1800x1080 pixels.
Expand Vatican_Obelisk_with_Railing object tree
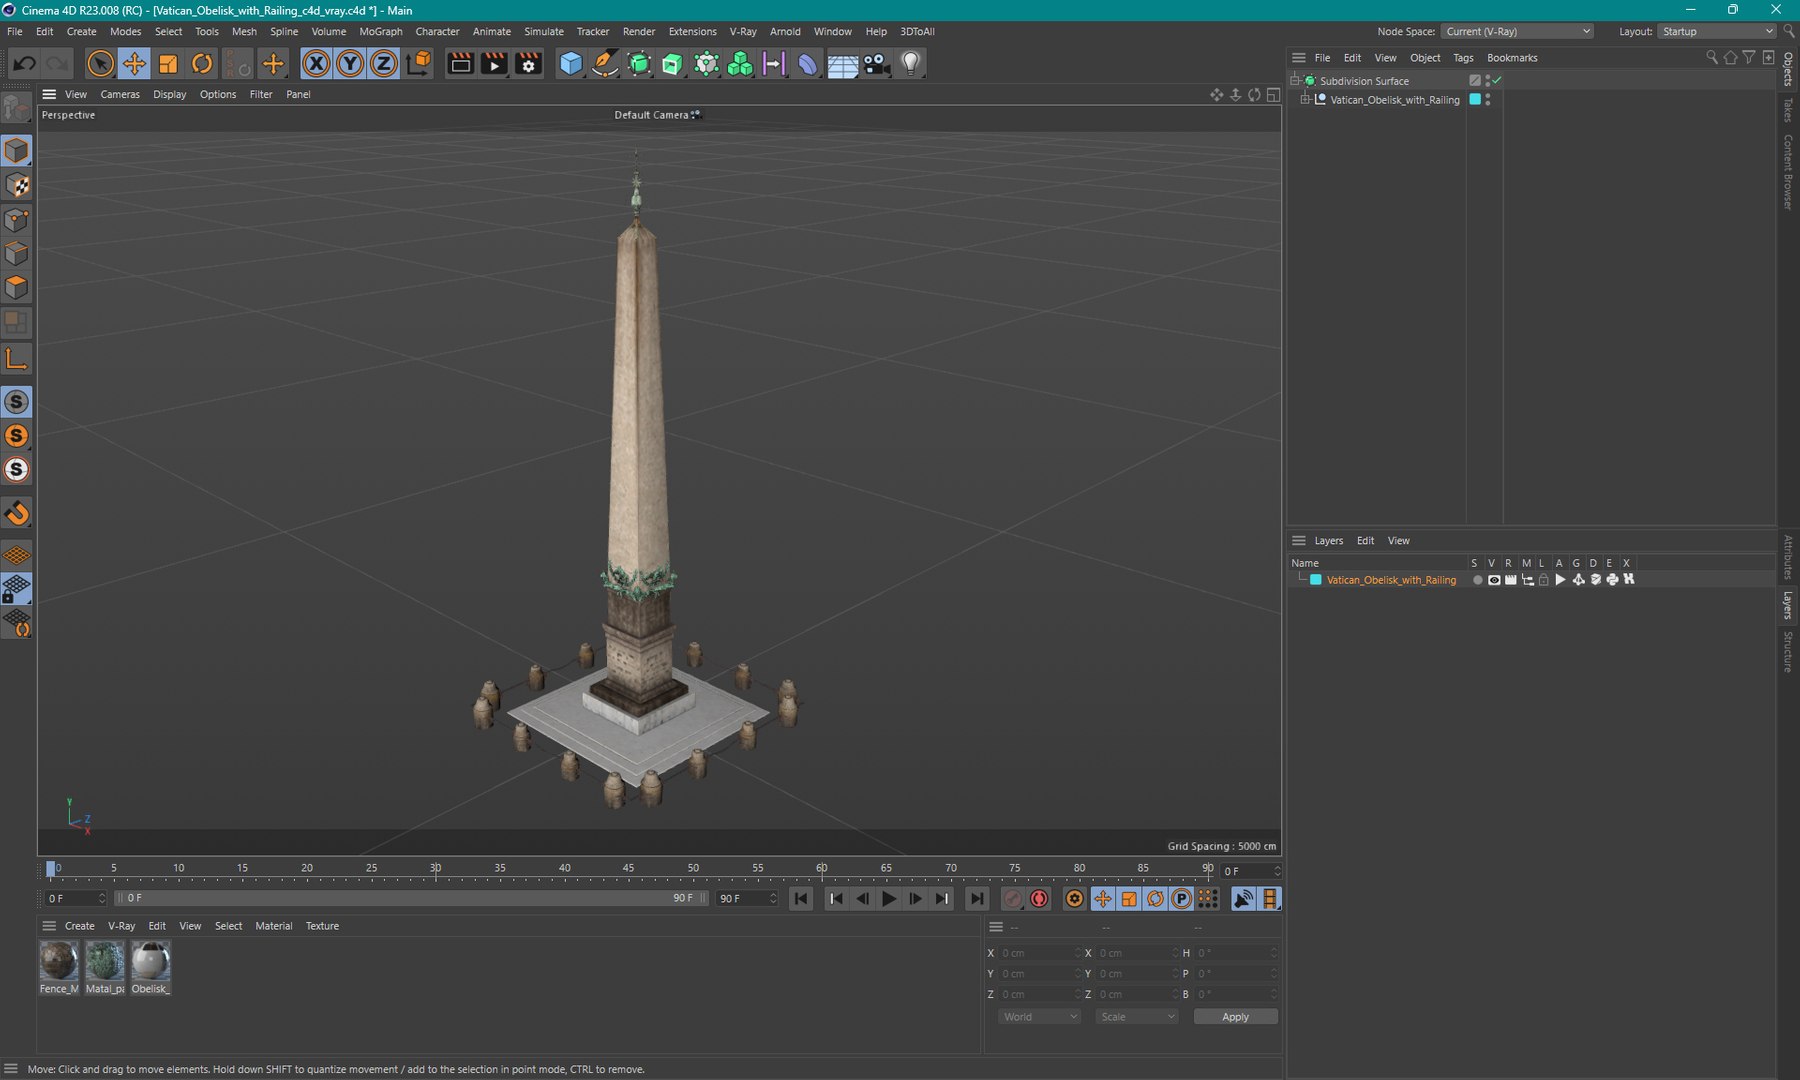[1305, 100]
